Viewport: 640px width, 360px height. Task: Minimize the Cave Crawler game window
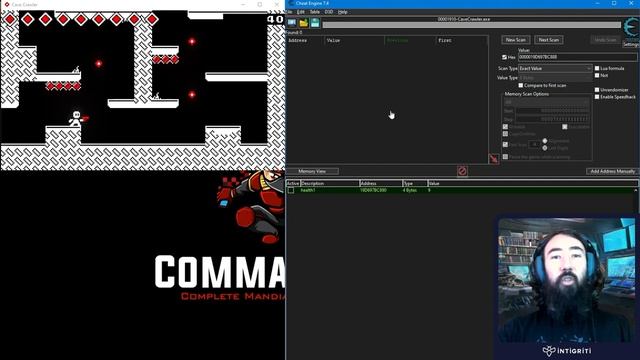point(243,4)
